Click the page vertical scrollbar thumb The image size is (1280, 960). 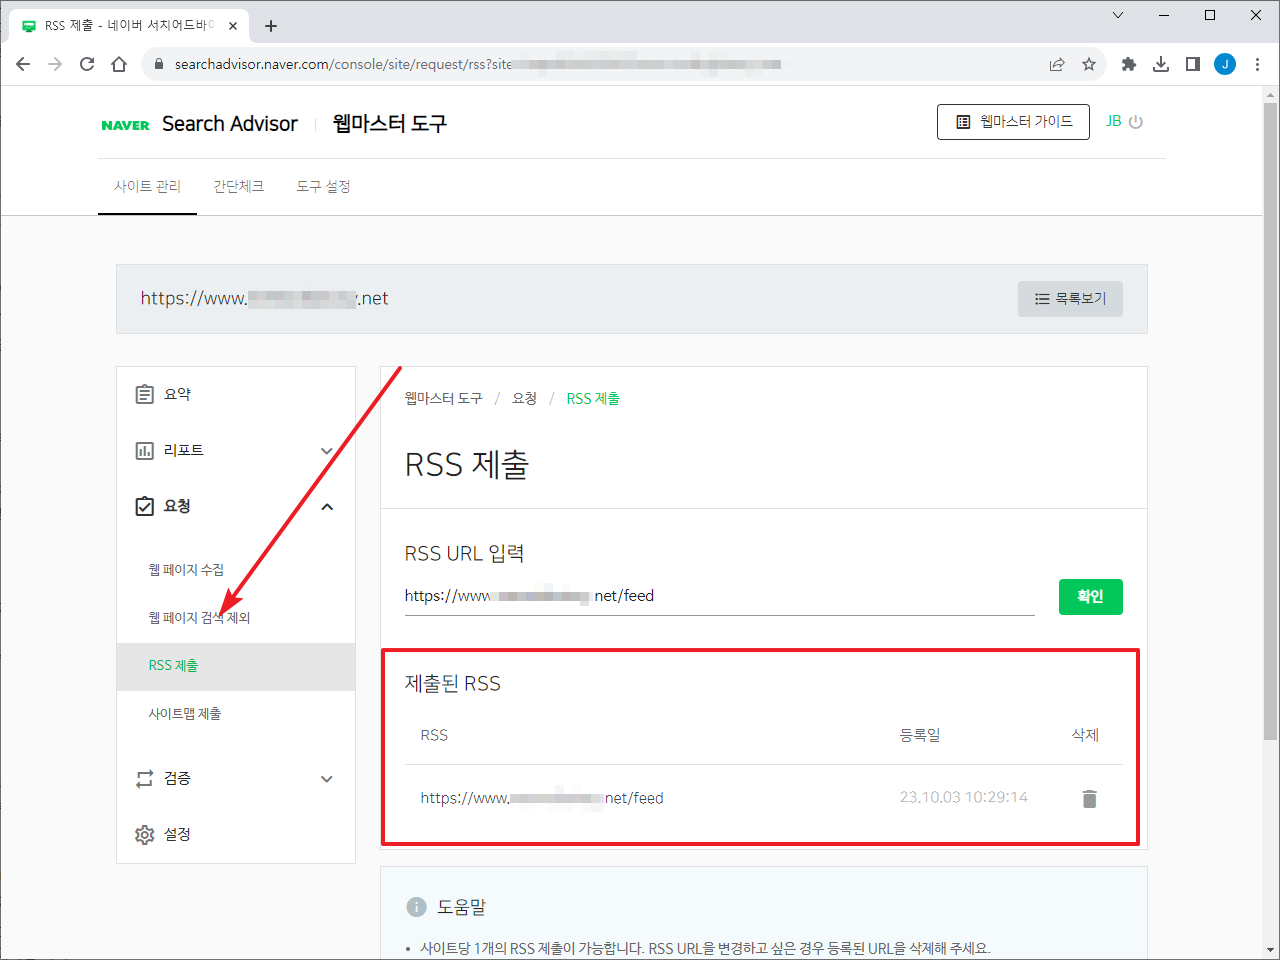point(1270,420)
